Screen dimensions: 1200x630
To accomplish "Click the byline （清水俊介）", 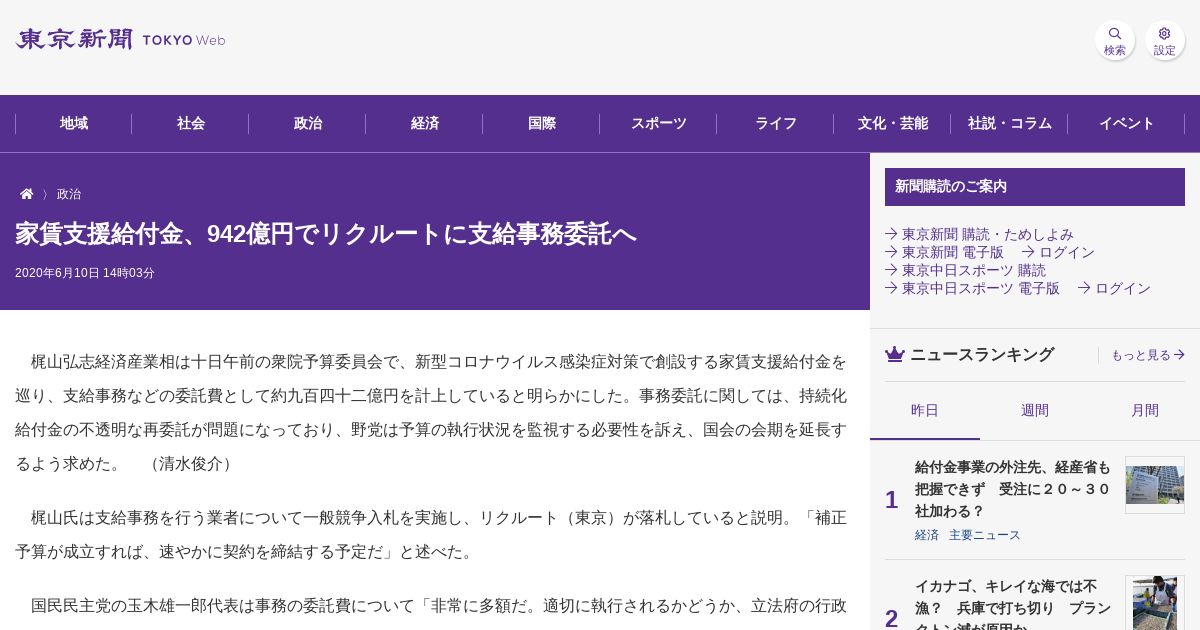I will [192, 464].
